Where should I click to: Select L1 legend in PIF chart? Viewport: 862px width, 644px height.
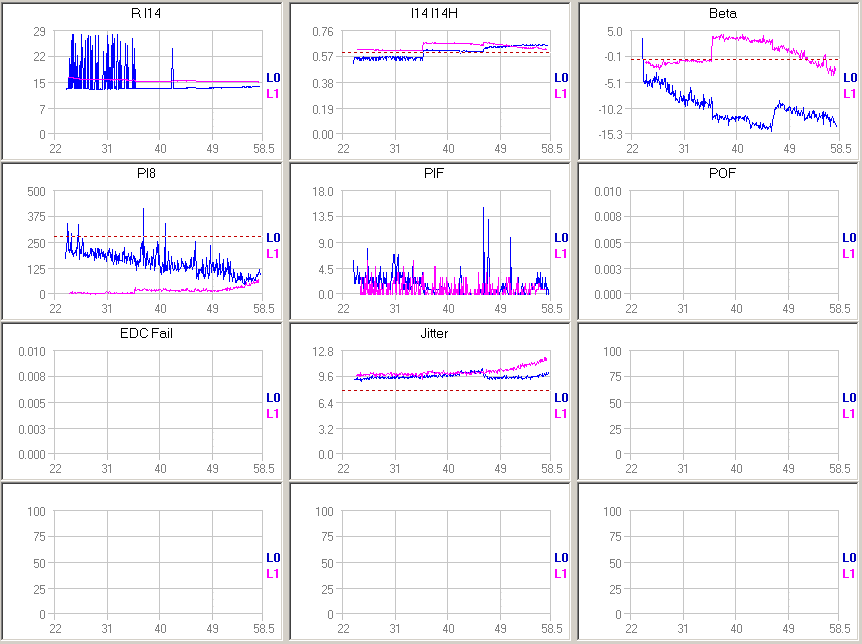pyautogui.click(x=561, y=253)
